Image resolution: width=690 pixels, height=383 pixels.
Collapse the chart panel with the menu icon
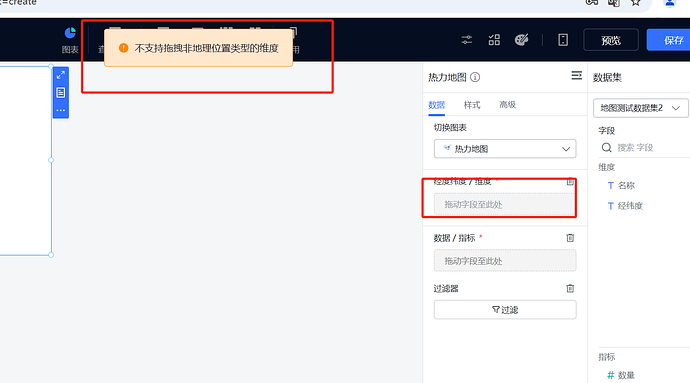click(x=576, y=76)
